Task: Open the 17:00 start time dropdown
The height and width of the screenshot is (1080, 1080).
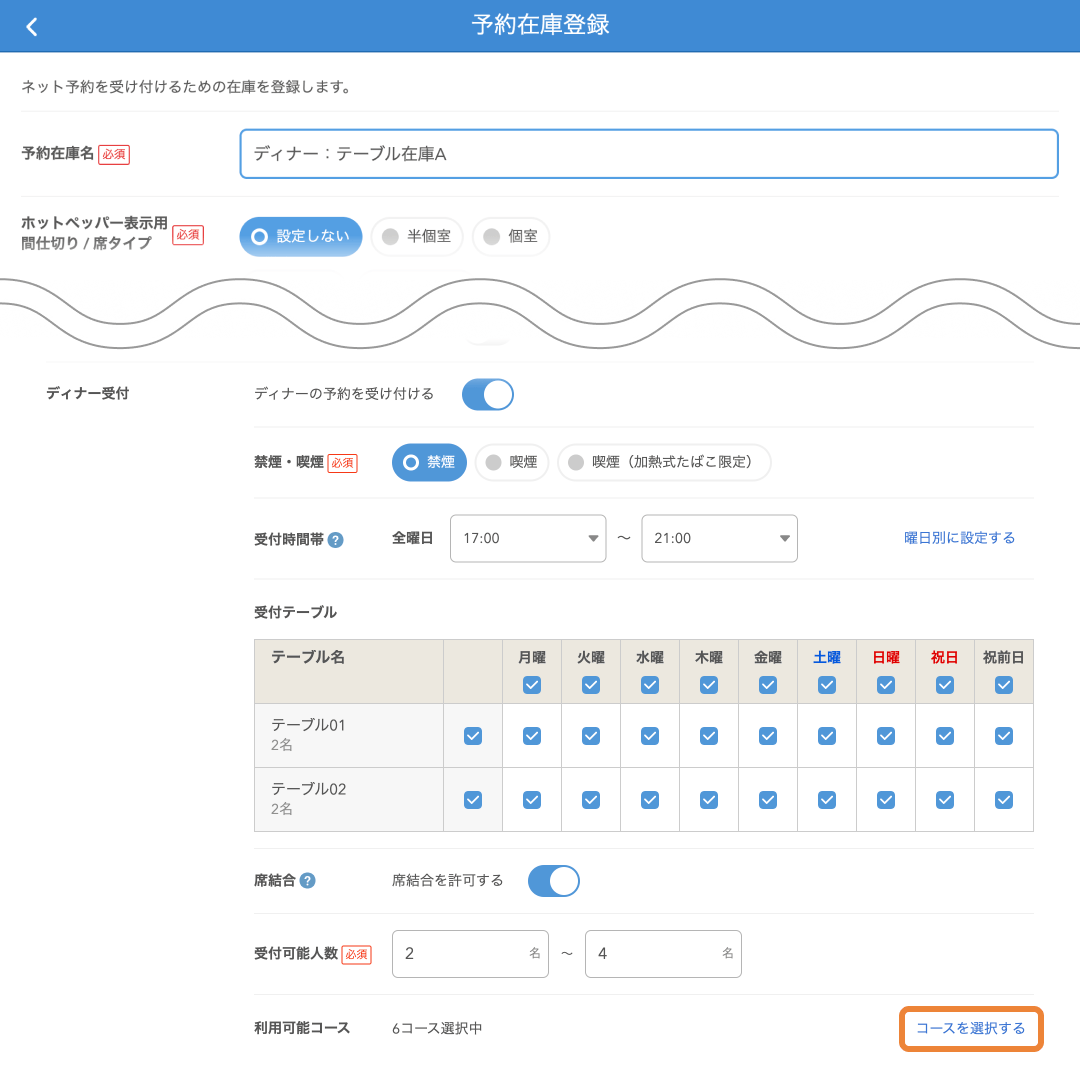Action: click(x=528, y=539)
